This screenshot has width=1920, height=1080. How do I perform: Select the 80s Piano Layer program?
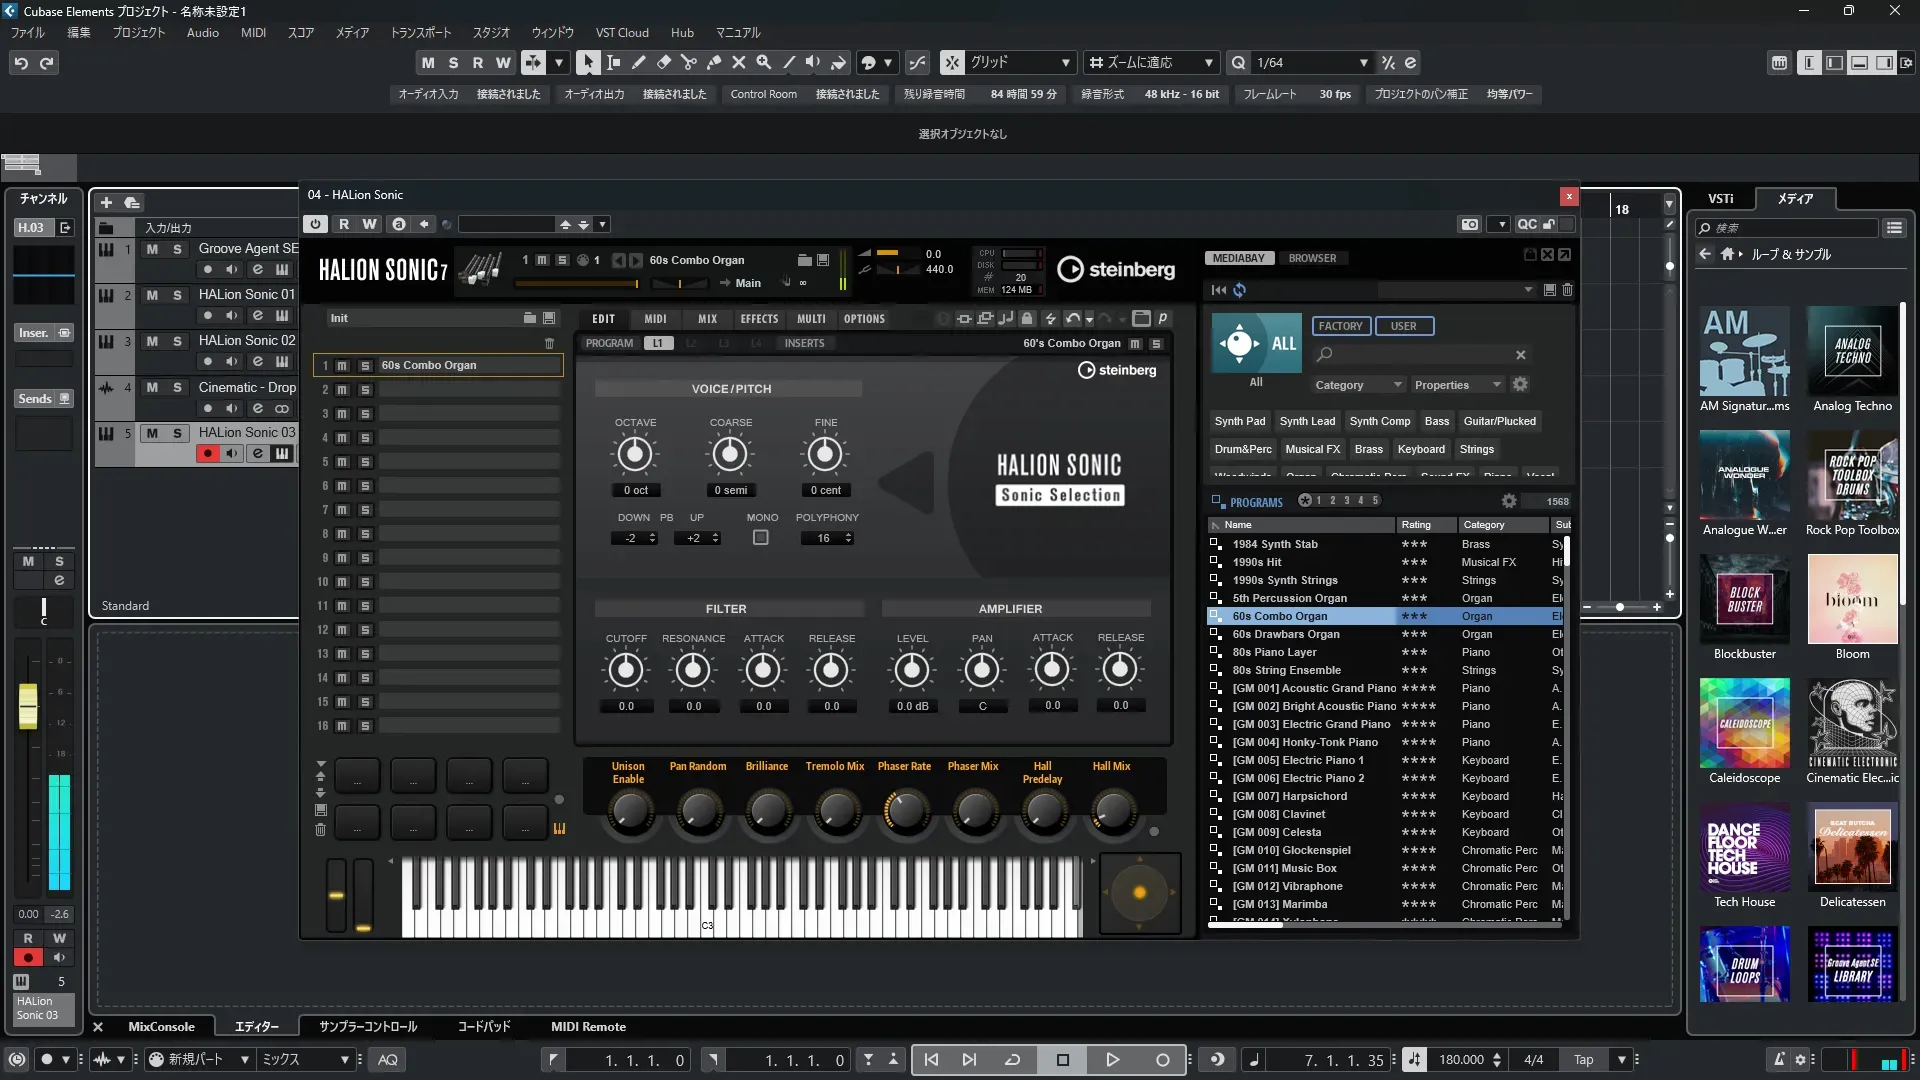[1274, 652]
